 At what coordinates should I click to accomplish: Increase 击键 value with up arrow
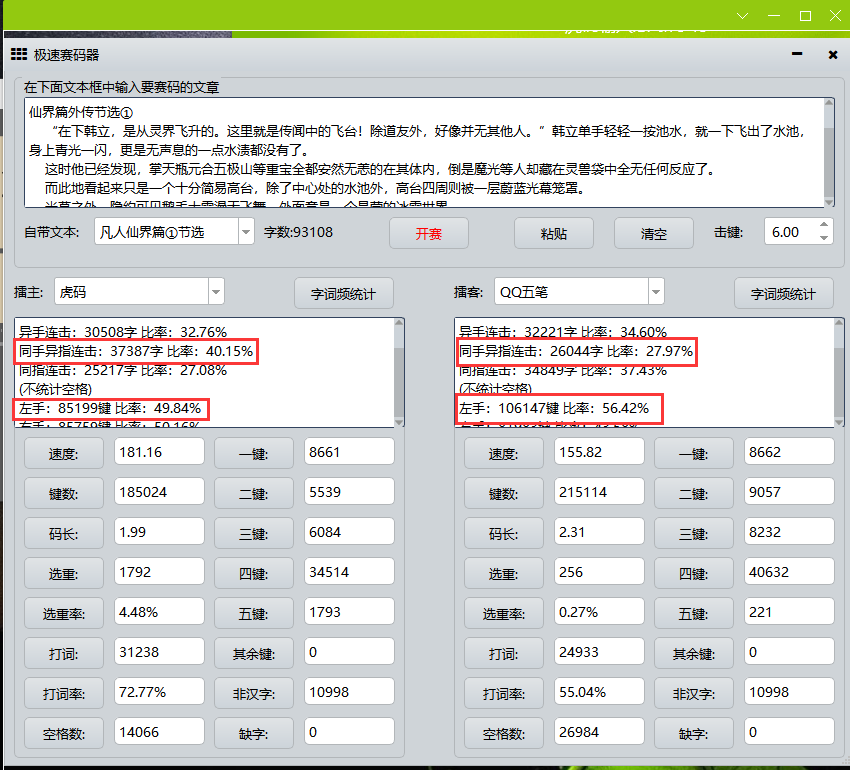(x=824, y=226)
